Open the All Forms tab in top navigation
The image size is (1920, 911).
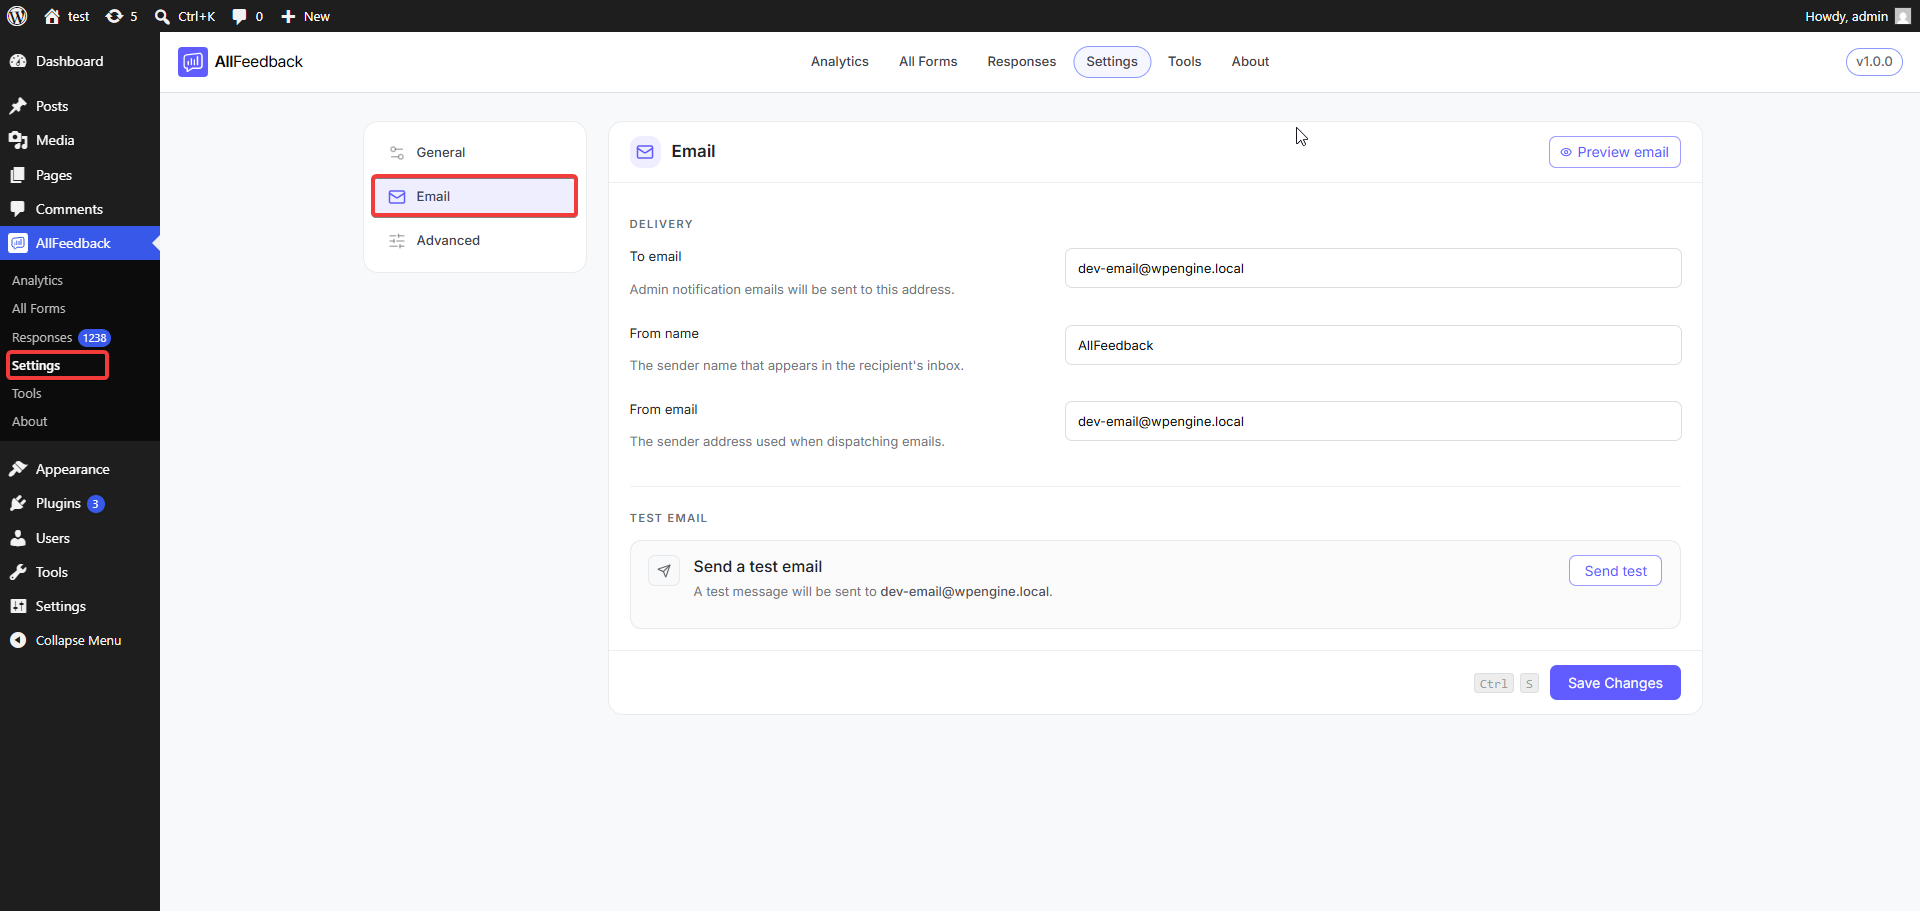point(928,62)
